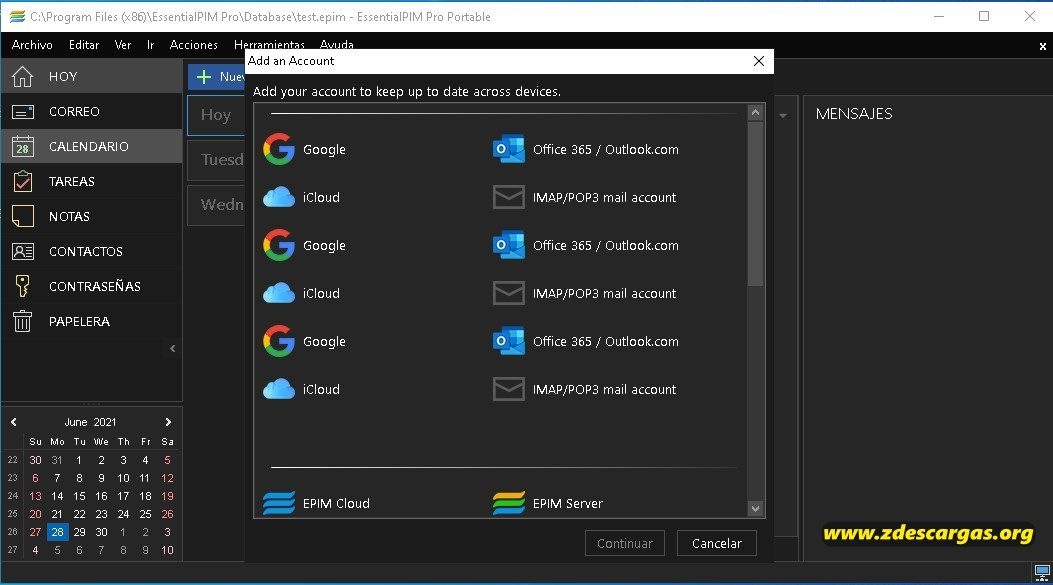Select June 23 in the mini calendar

pos(101,514)
